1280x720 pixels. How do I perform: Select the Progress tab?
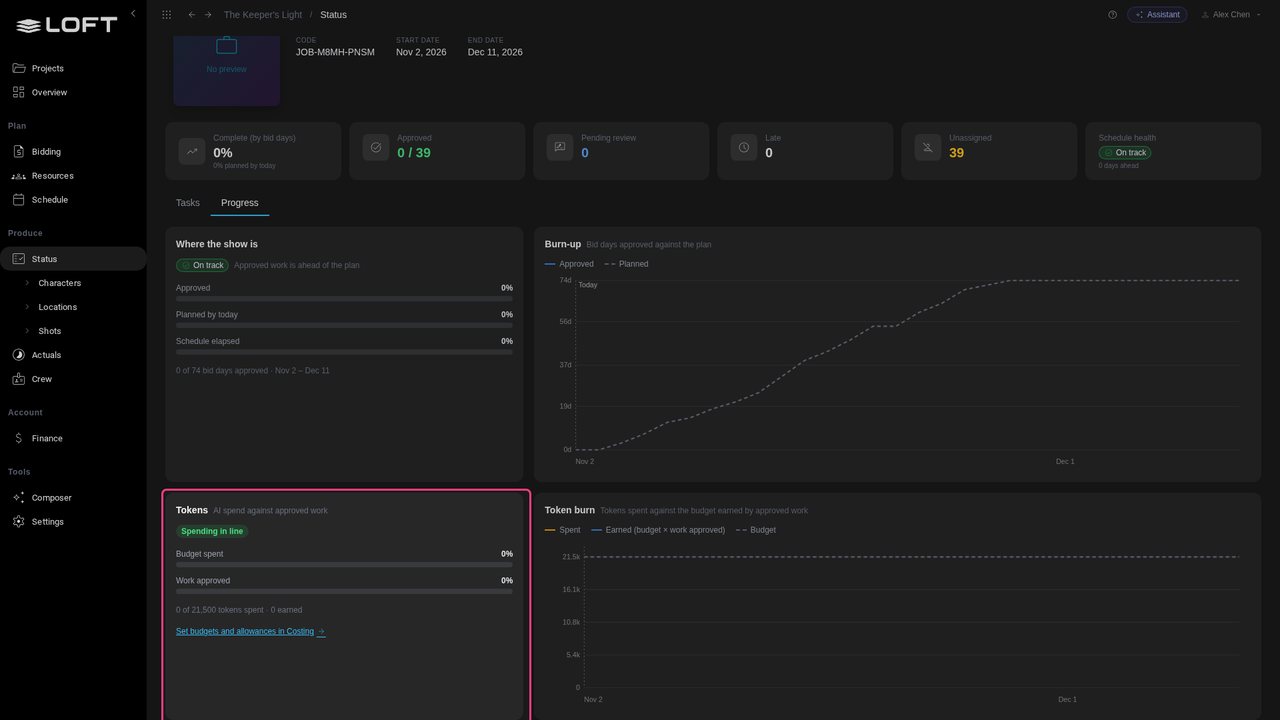pos(240,203)
